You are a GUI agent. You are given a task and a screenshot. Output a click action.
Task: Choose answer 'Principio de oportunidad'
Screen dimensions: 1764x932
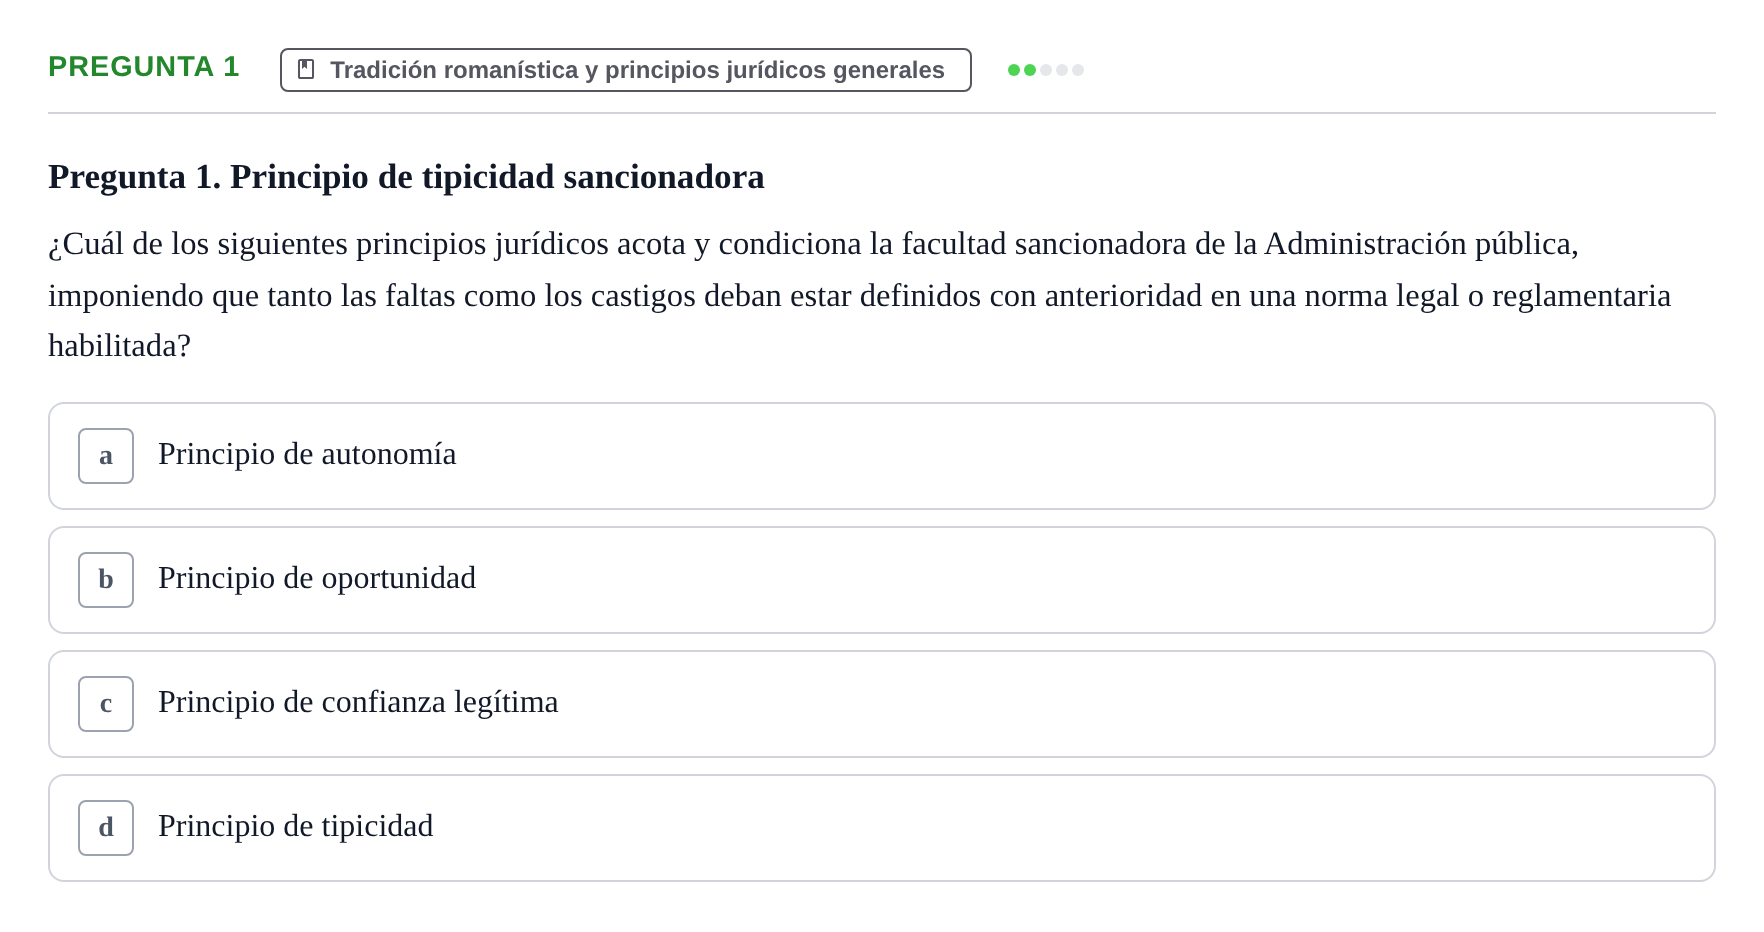882,580
